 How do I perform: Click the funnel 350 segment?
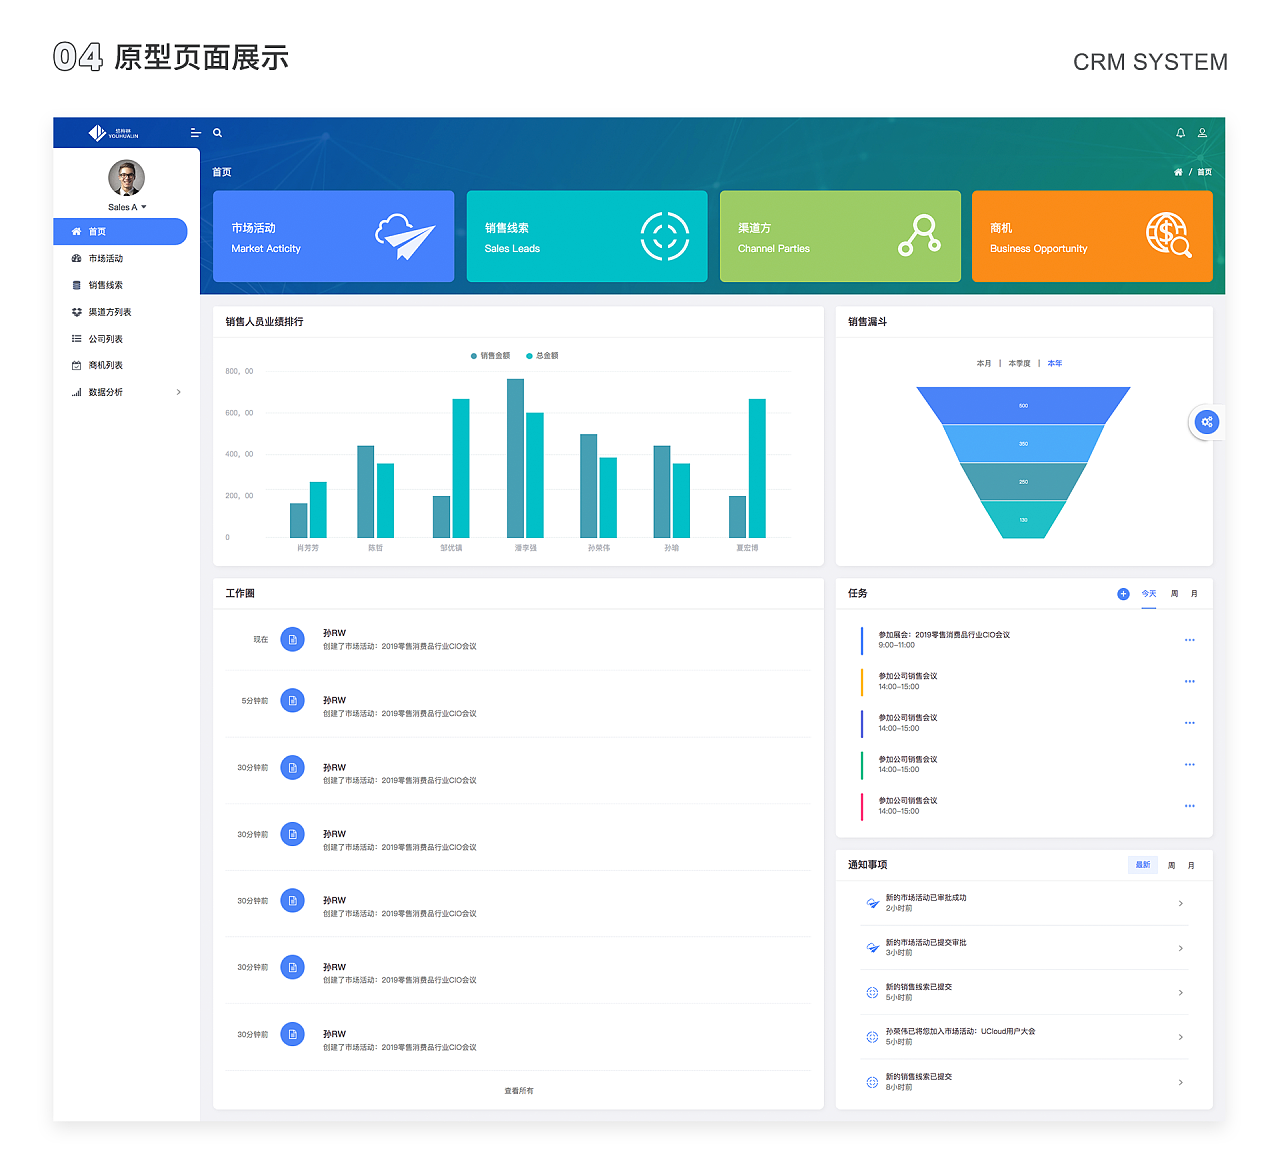click(1023, 443)
